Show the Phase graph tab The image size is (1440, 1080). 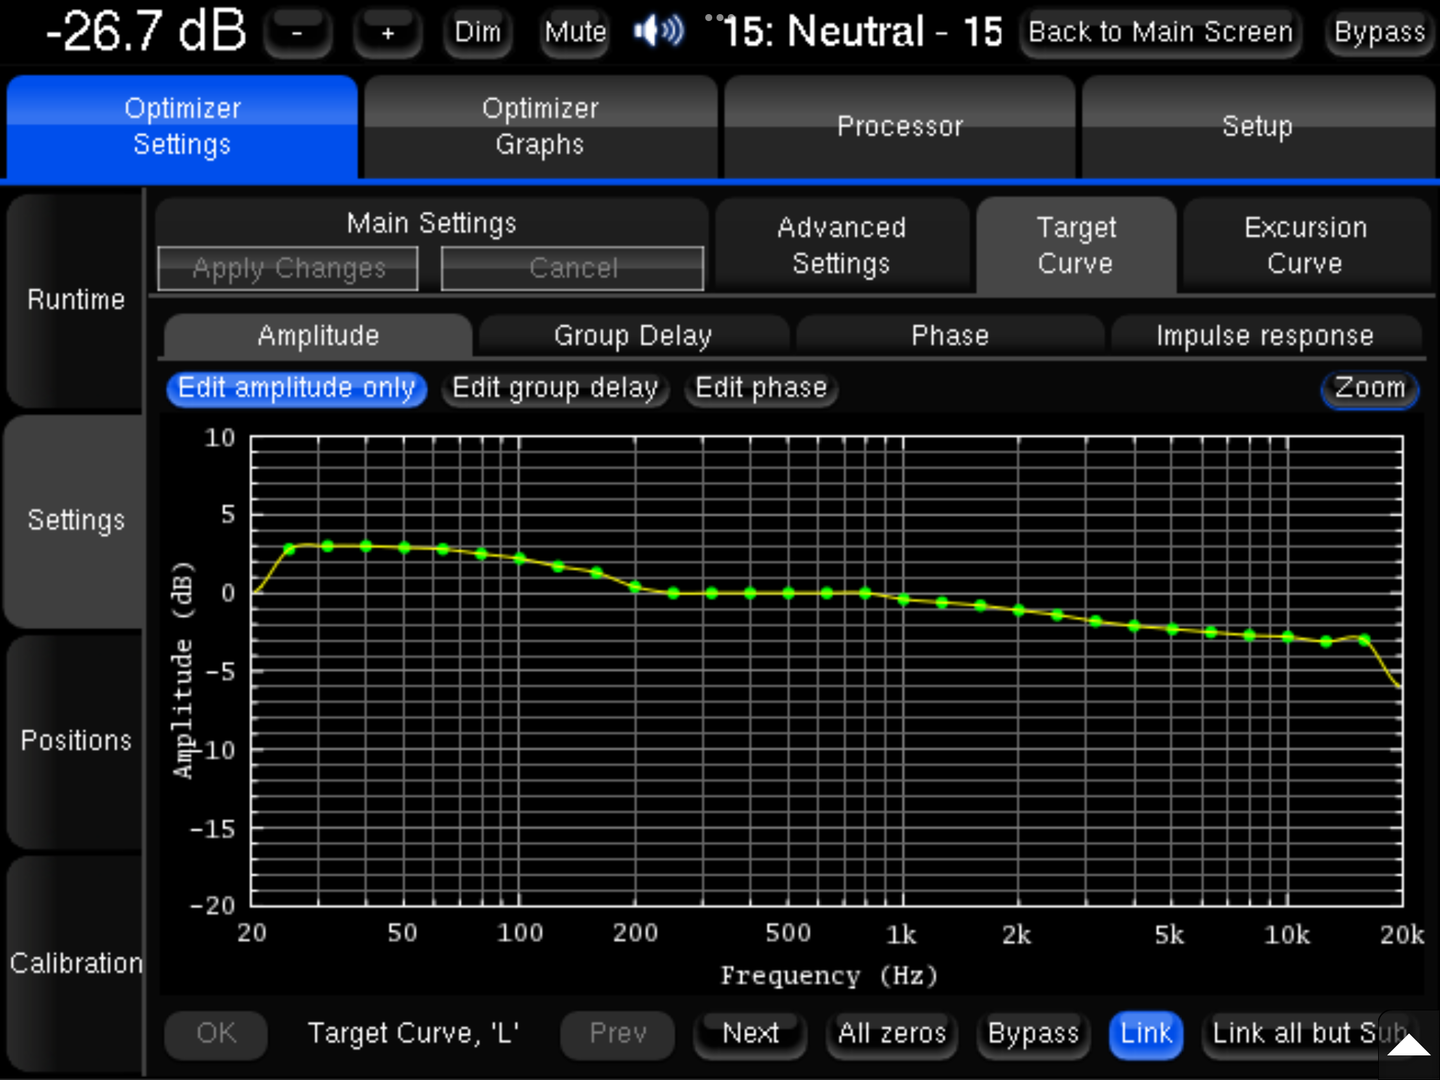click(950, 336)
